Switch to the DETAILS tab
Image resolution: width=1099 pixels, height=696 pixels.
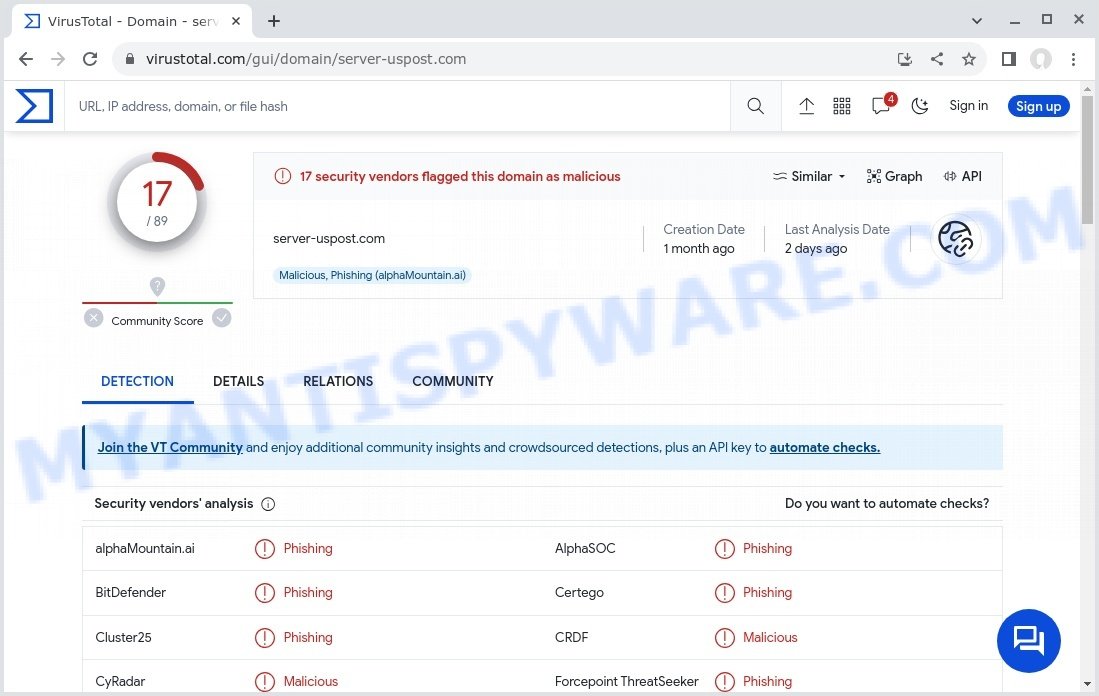point(238,381)
